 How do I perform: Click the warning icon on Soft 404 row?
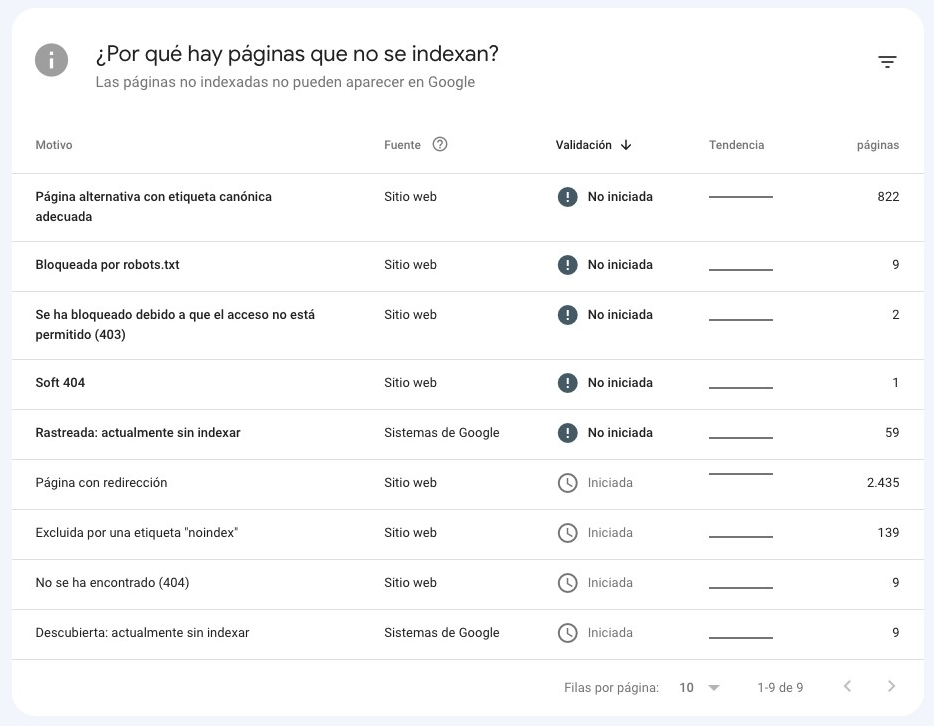567,382
